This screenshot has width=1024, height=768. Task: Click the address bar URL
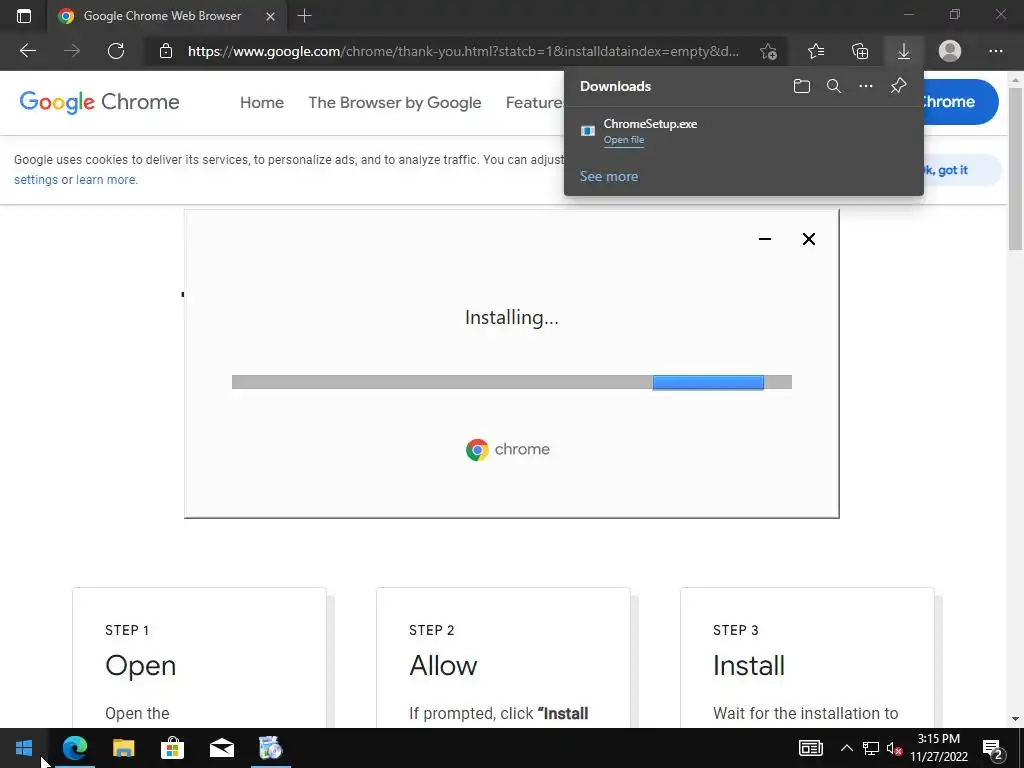point(463,51)
